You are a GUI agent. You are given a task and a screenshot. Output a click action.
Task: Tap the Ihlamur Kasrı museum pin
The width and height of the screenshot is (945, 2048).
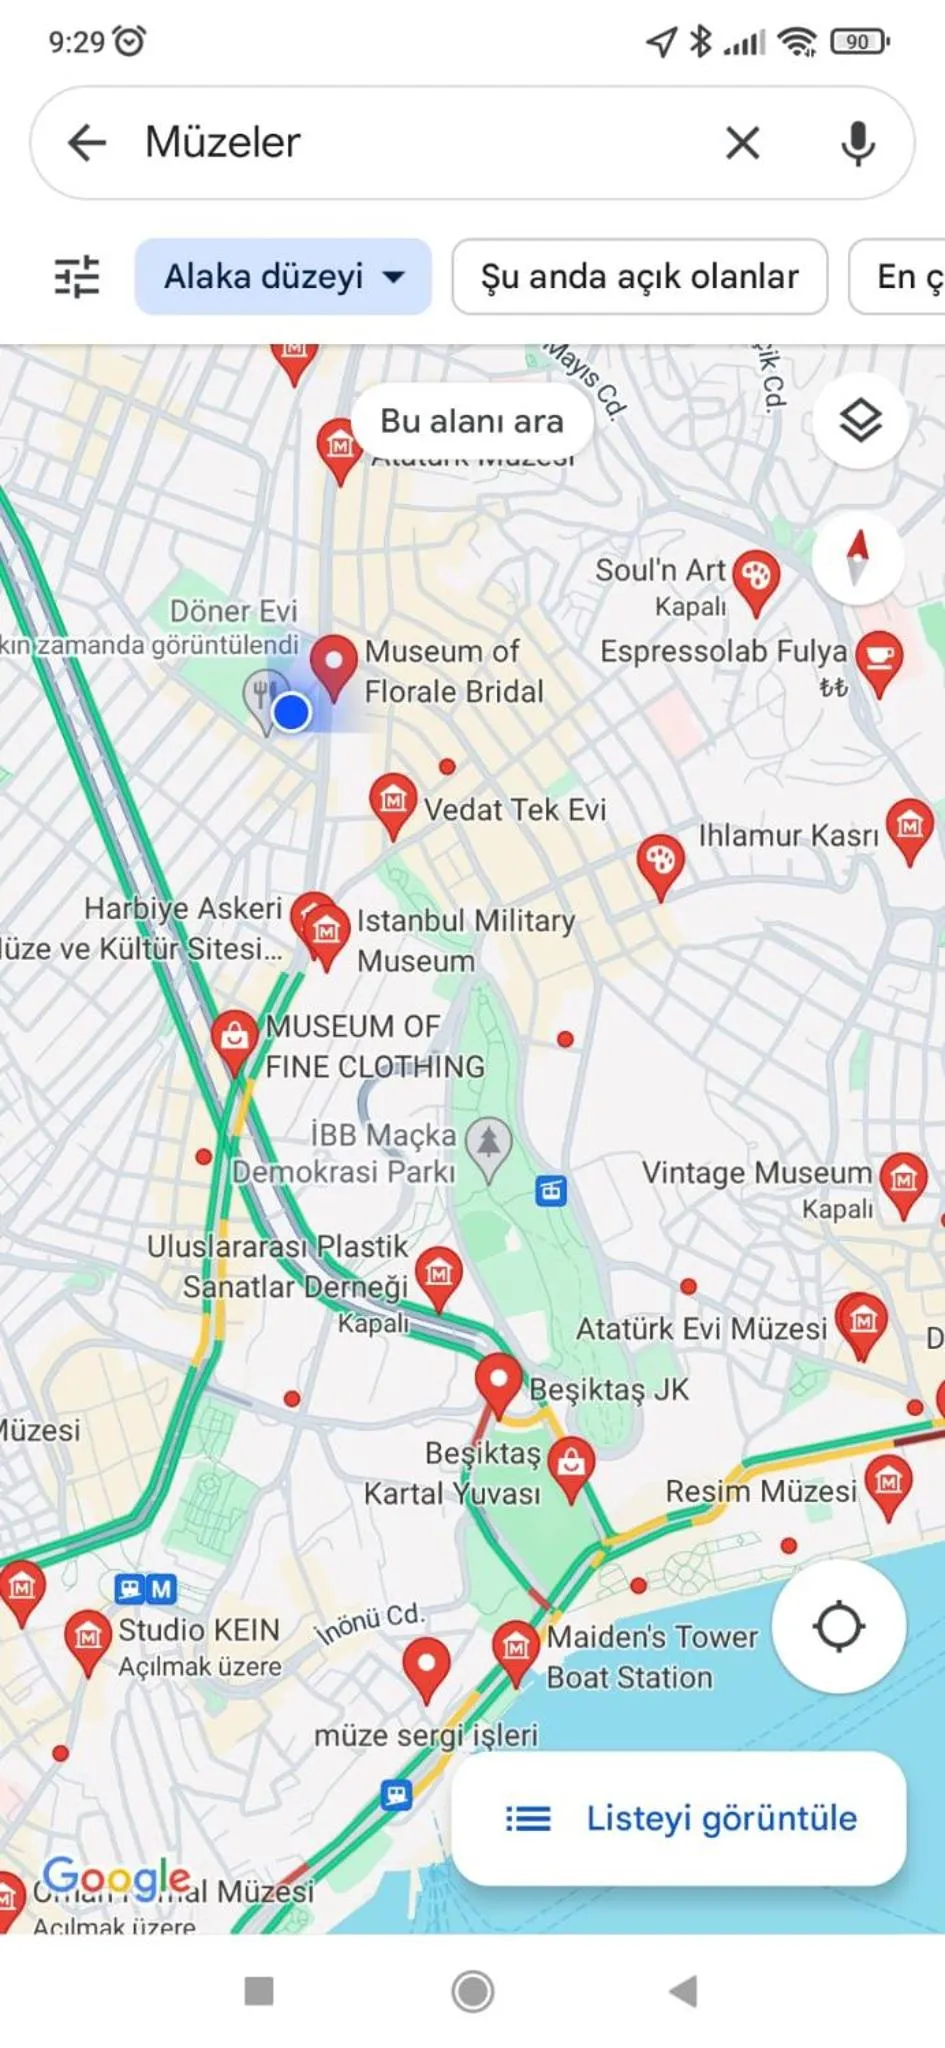(910, 830)
